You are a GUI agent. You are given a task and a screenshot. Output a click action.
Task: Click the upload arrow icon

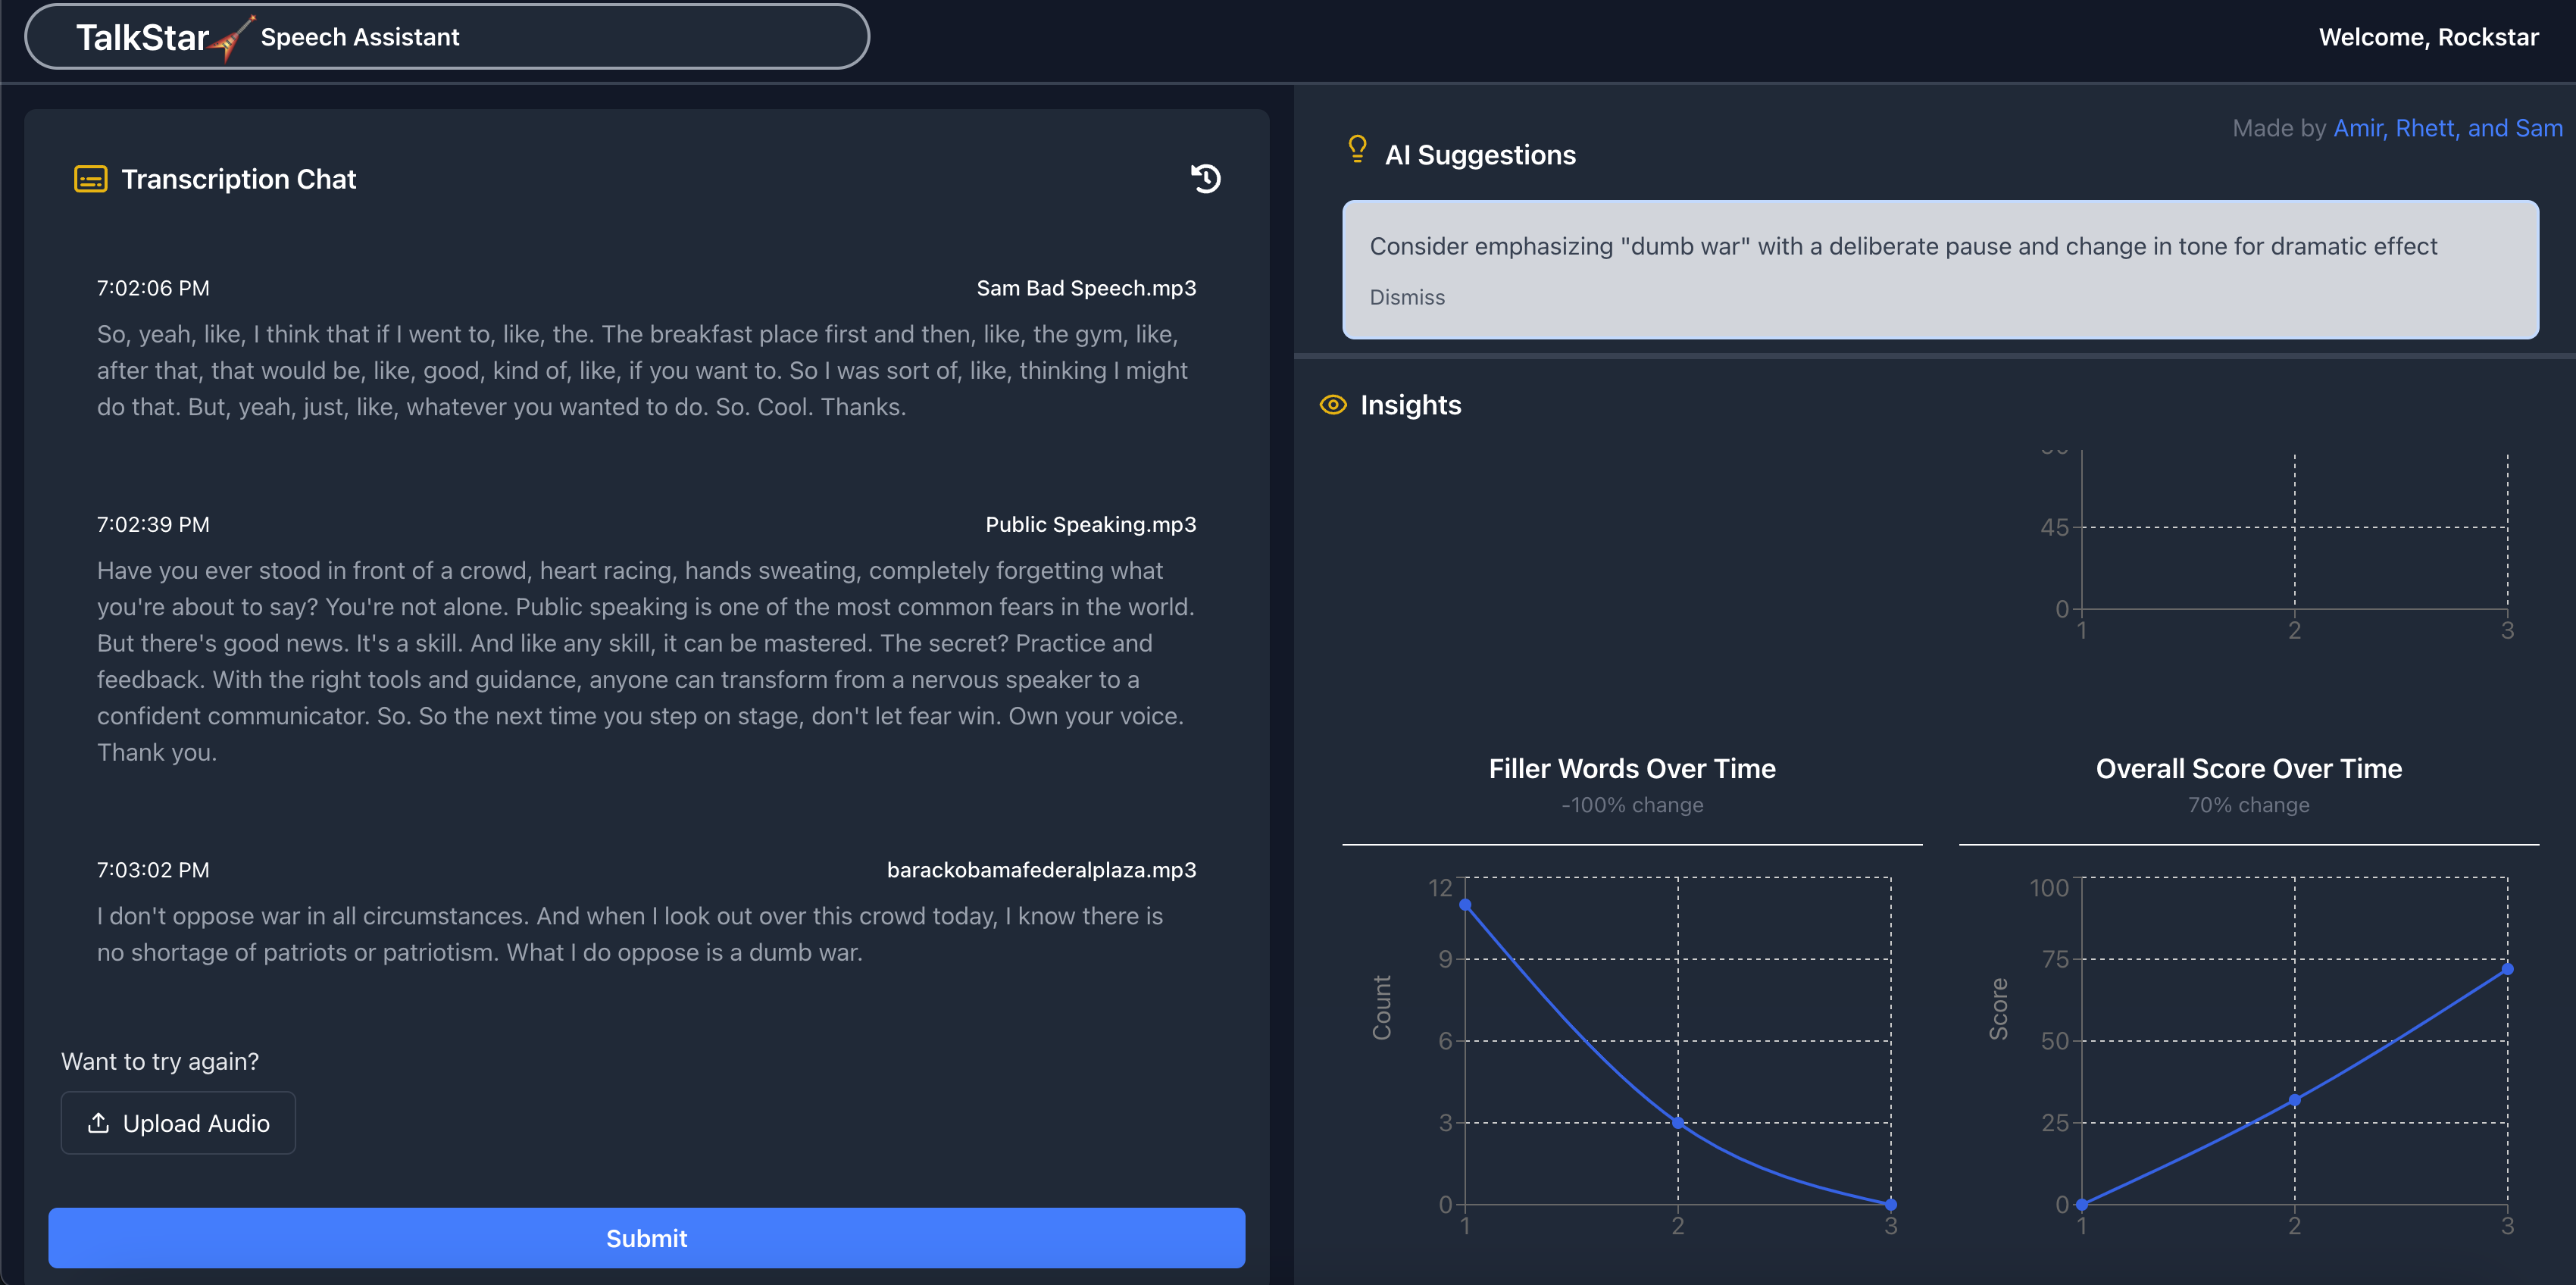98,1123
